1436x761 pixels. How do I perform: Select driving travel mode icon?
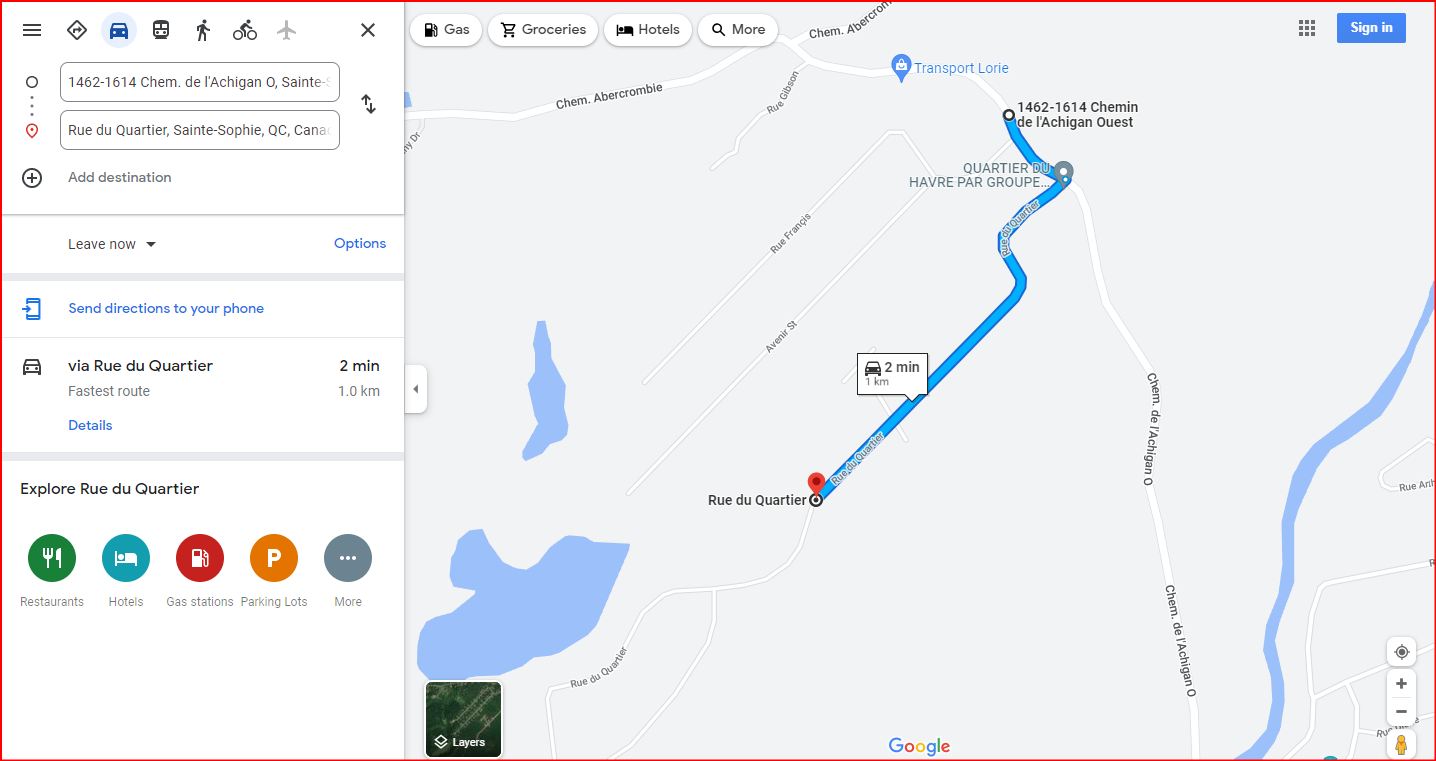tap(119, 30)
